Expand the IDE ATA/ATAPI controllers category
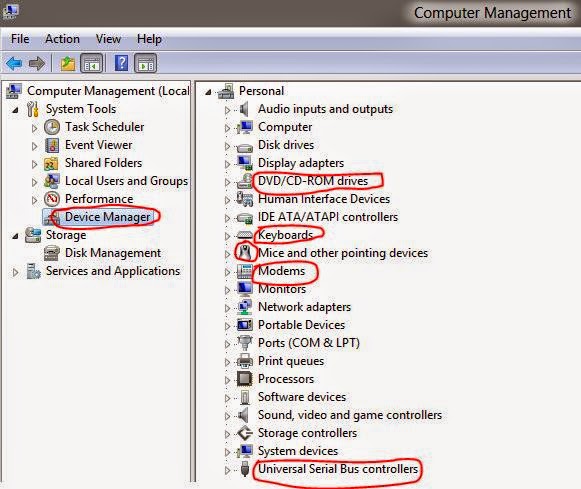 coord(227,218)
